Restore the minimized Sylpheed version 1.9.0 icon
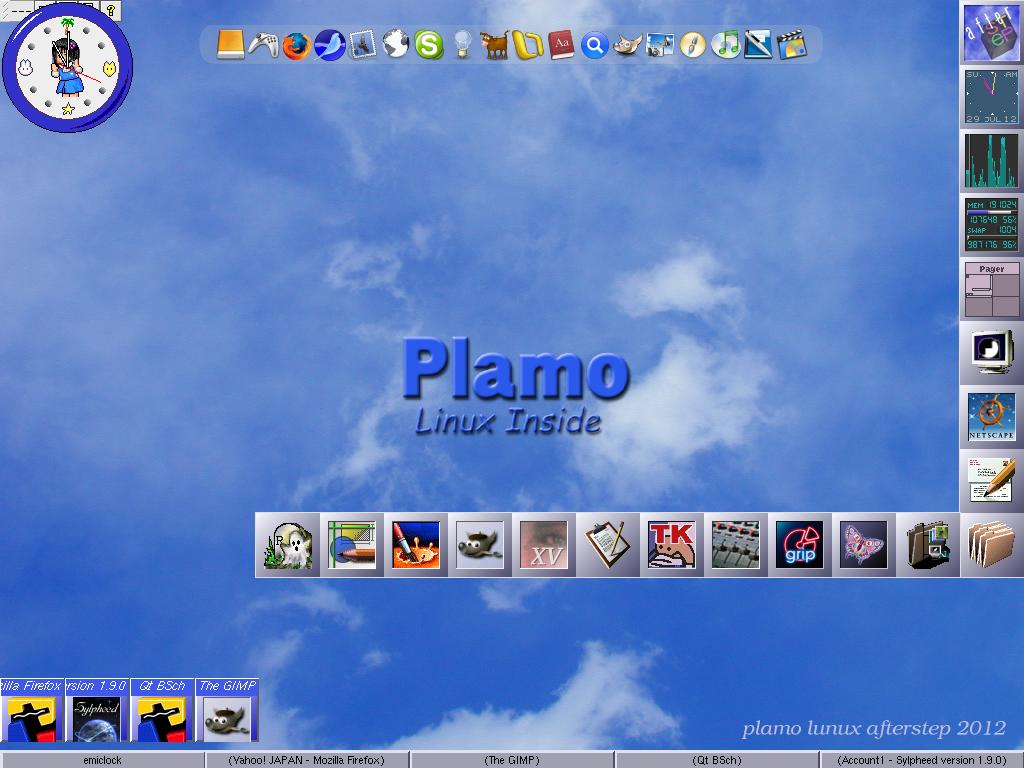 pyautogui.click(x=96, y=712)
